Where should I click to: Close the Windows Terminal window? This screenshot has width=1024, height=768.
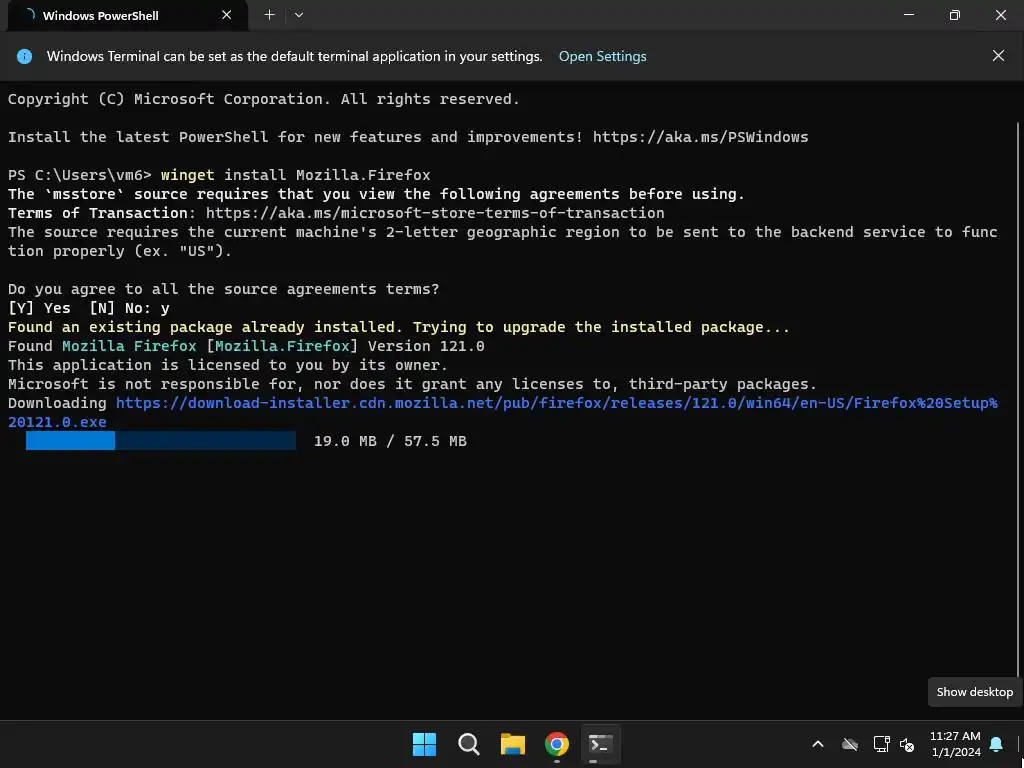1000,15
